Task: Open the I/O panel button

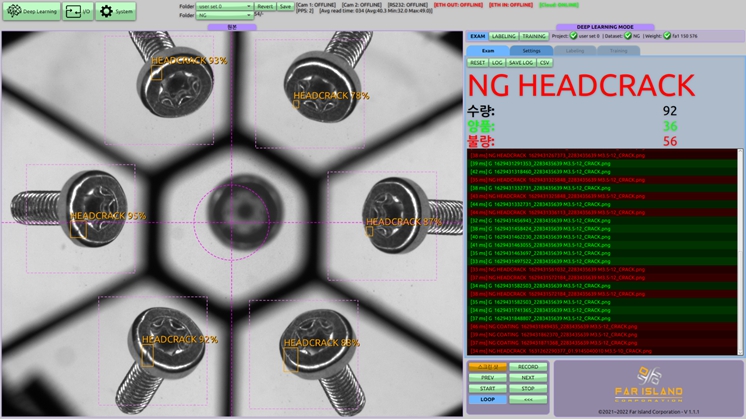Action: [78, 11]
